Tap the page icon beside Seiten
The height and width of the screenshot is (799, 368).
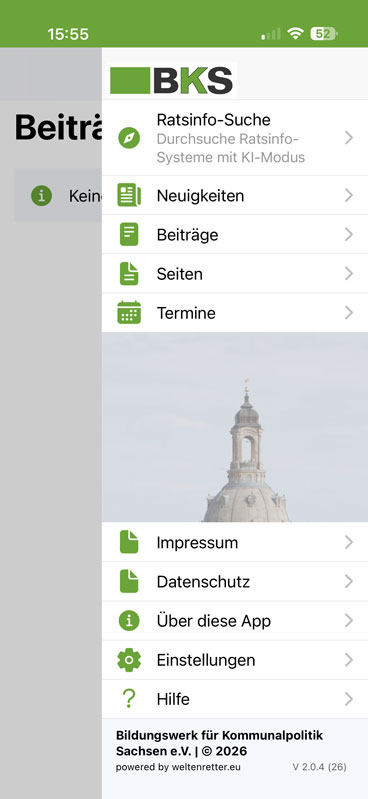pyautogui.click(x=129, y=274)
